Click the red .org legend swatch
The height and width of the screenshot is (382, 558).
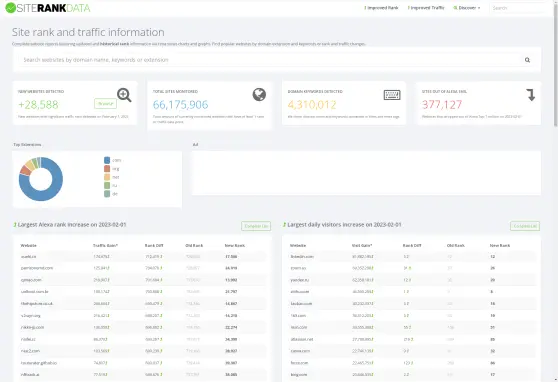coord(107,169)
